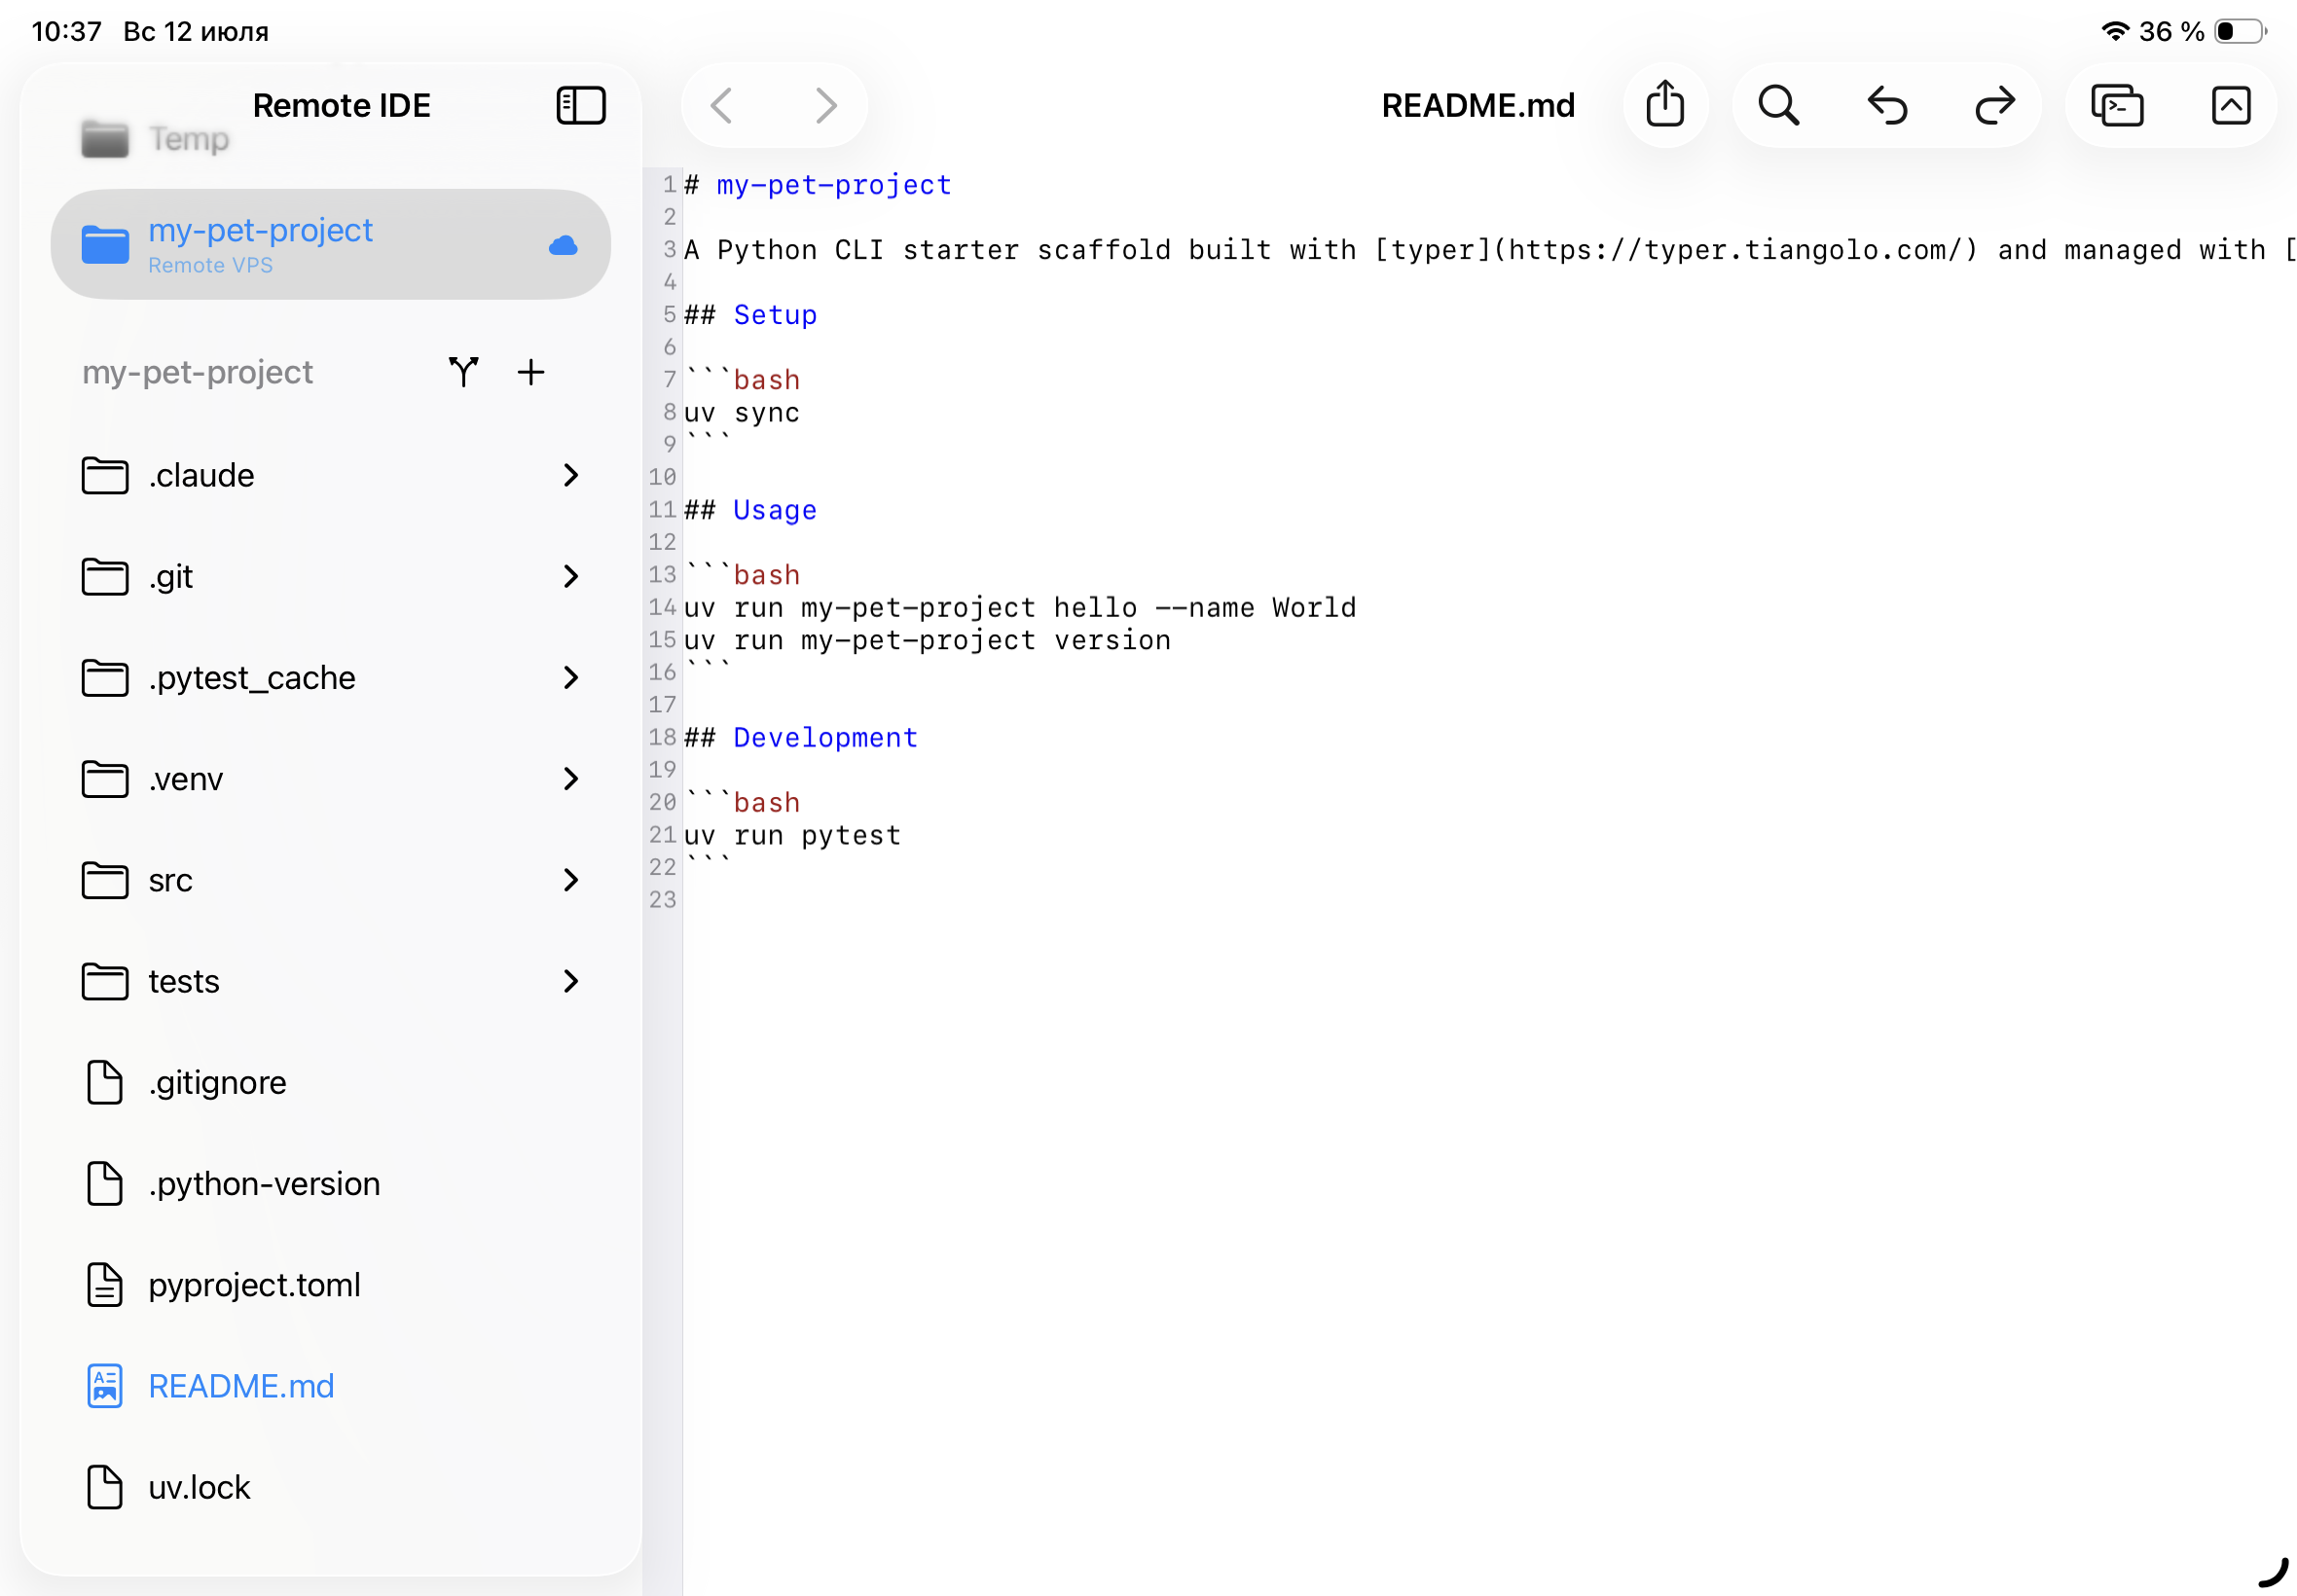
Task: Expand the .pytest_cache folder chevron
Action: [571, 677]
